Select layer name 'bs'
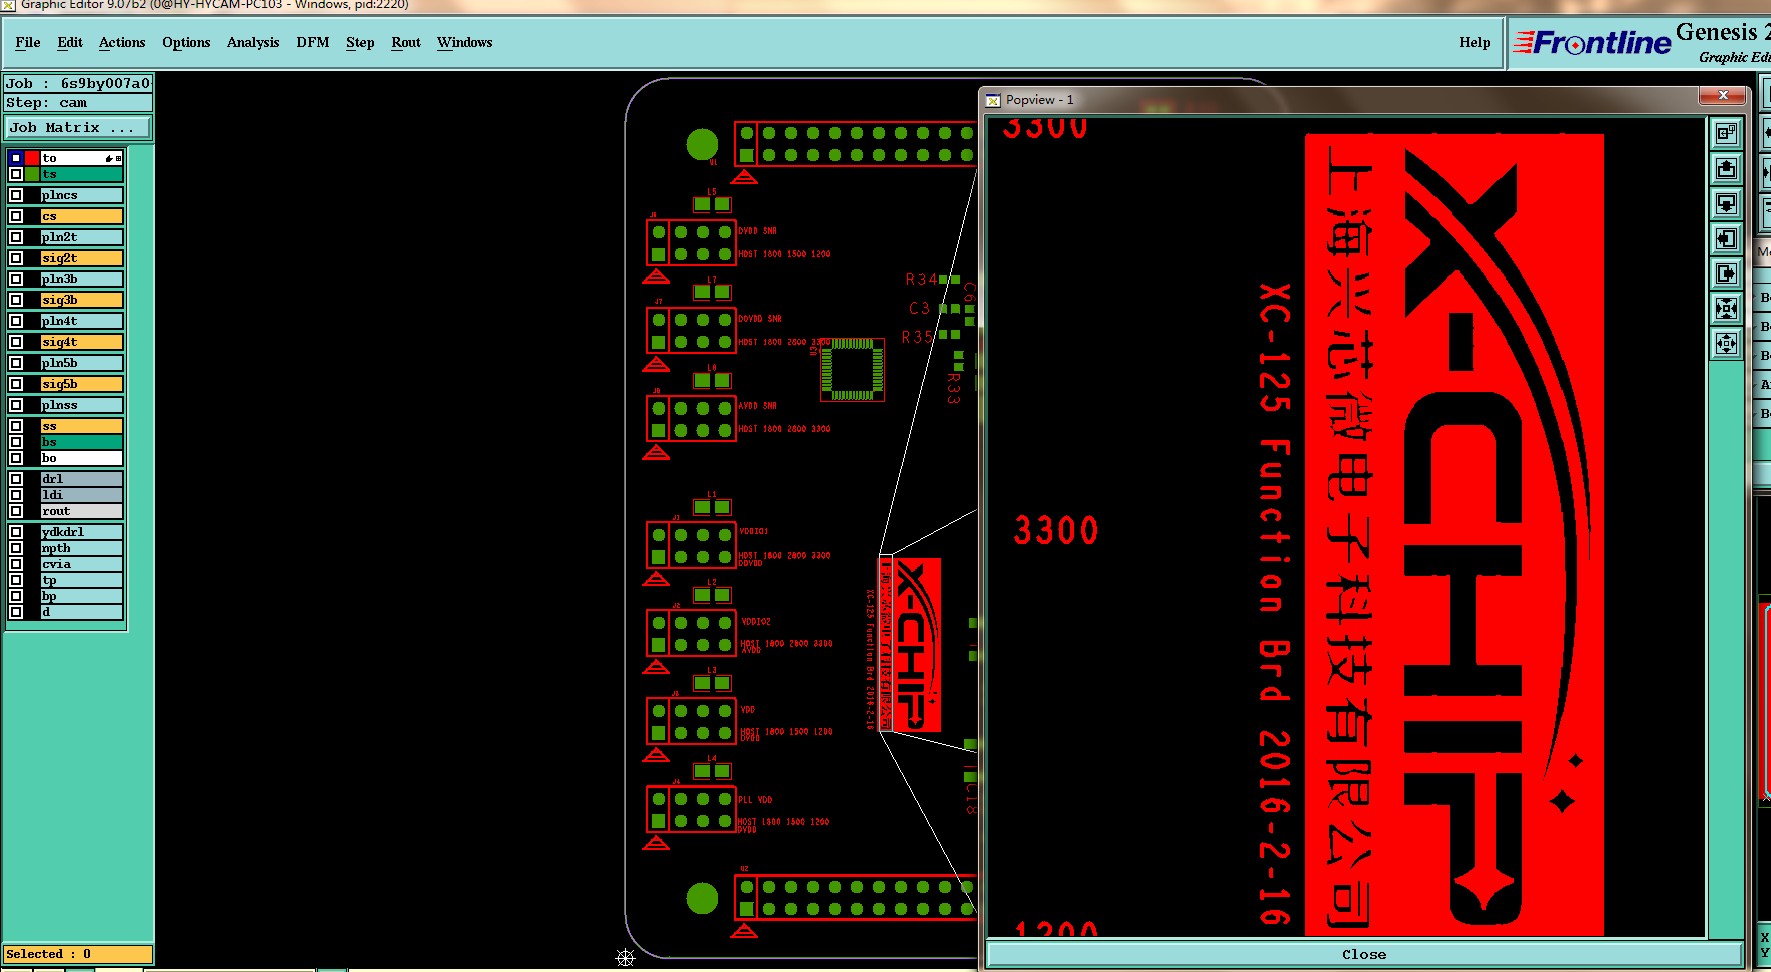1771x972 pixels. 81,442
